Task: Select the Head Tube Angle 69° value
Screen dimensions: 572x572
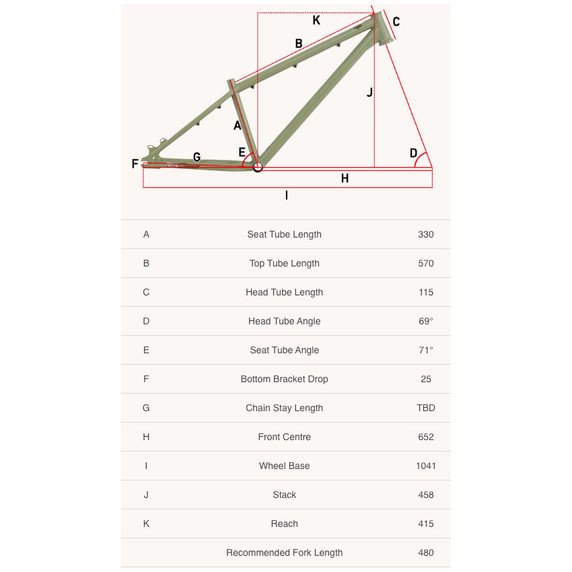Action: [x=426, y=321]
